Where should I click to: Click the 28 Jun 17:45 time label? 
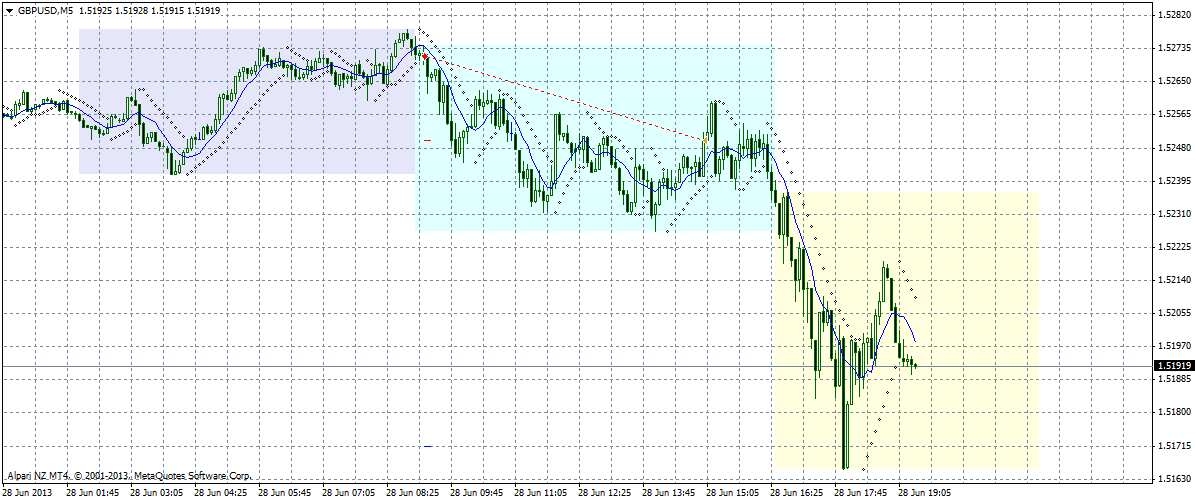tap(860, 493)
